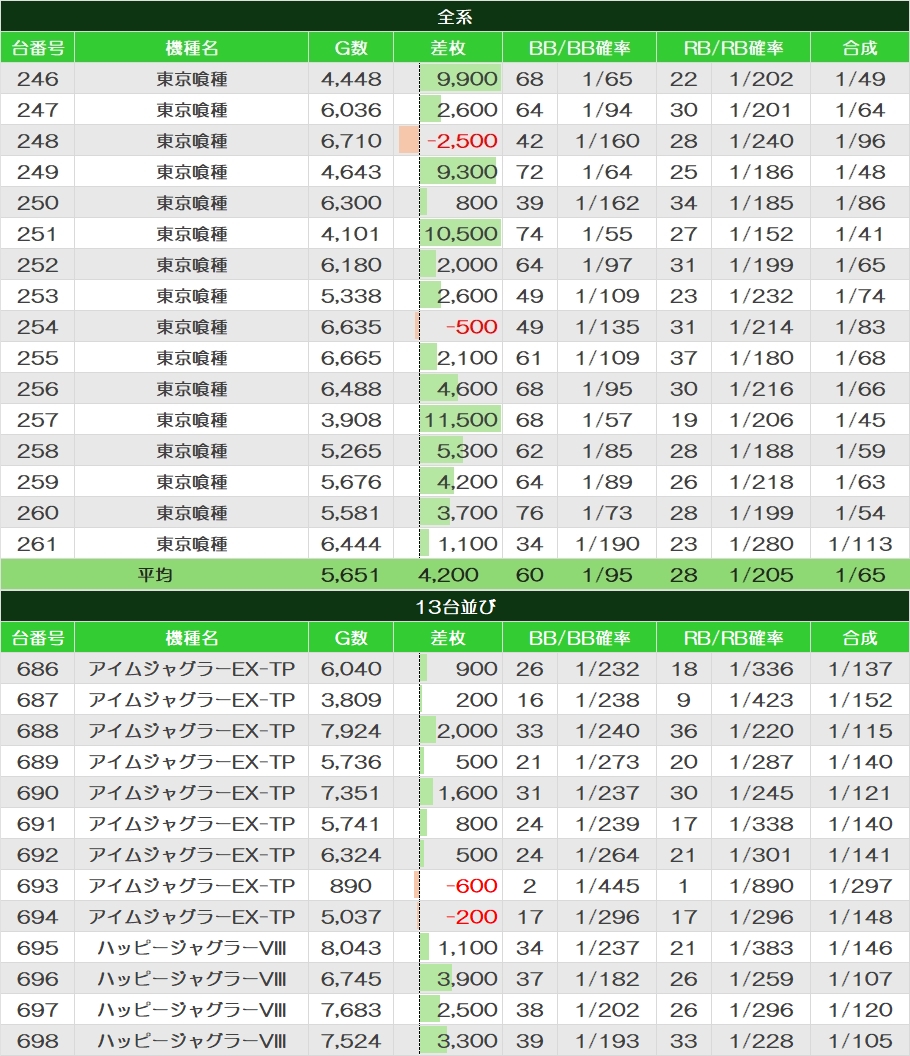Click RB rate 1/383 in row 695
This screenshot has width=910, height=1056.
[x=761, y=948]
